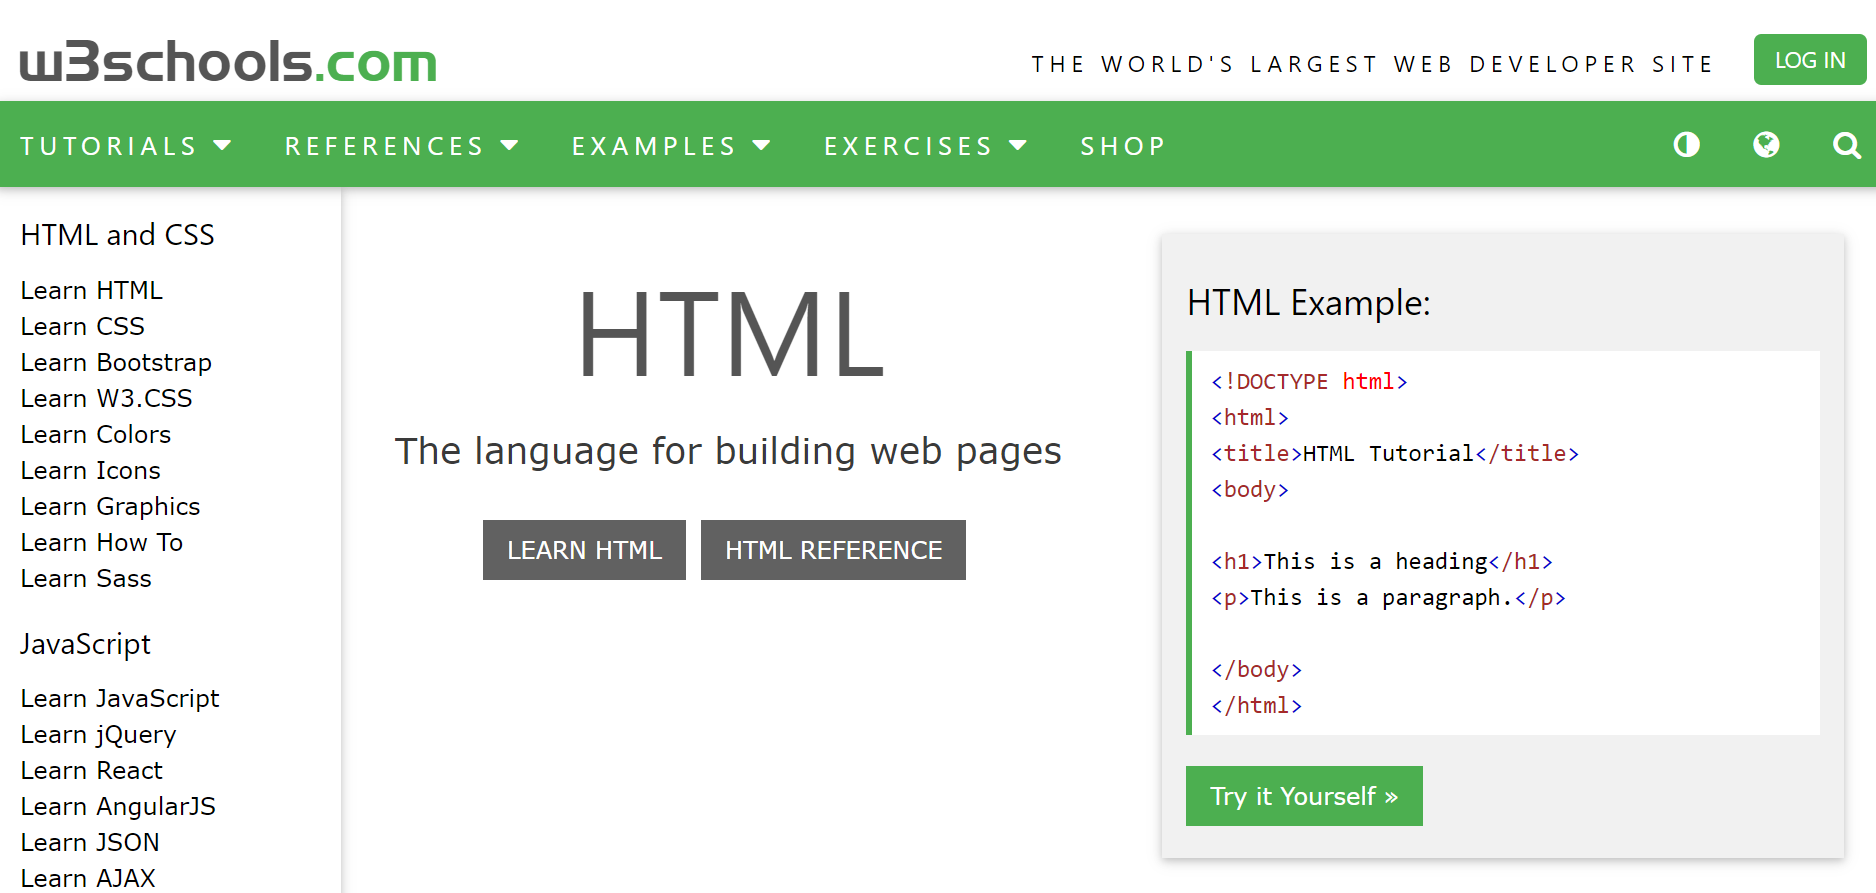The image size is (1876, 893).
Task: Expand the Tutorials dropdown menu
Action: coord(126,146)
